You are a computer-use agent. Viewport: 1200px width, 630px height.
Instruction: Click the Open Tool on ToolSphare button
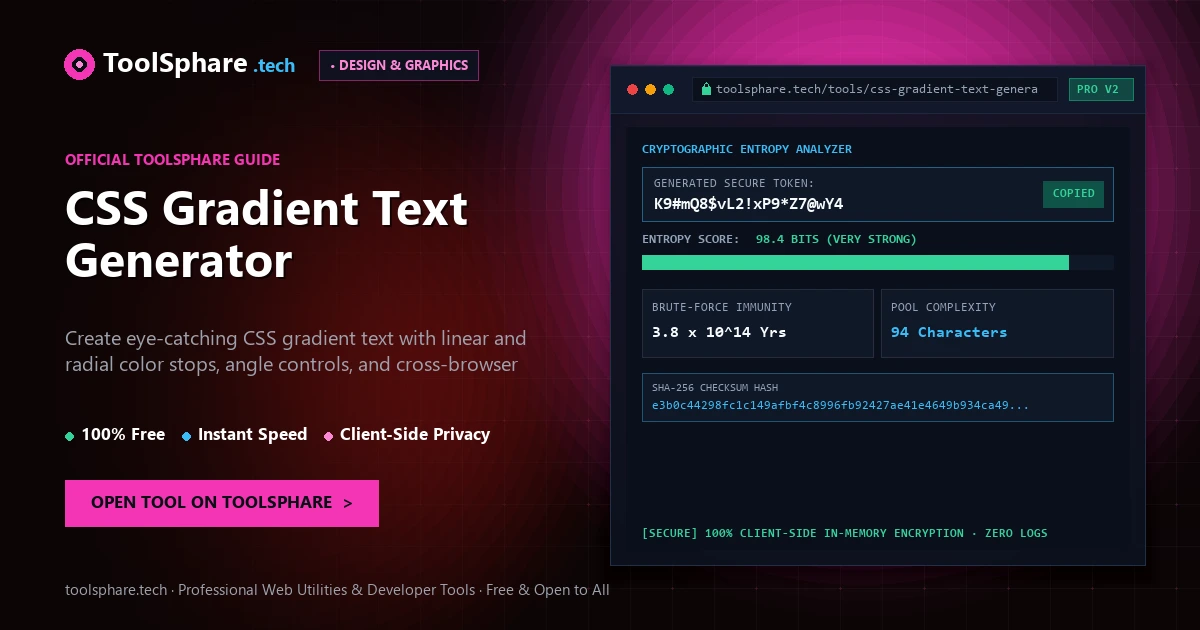[222, 503]
